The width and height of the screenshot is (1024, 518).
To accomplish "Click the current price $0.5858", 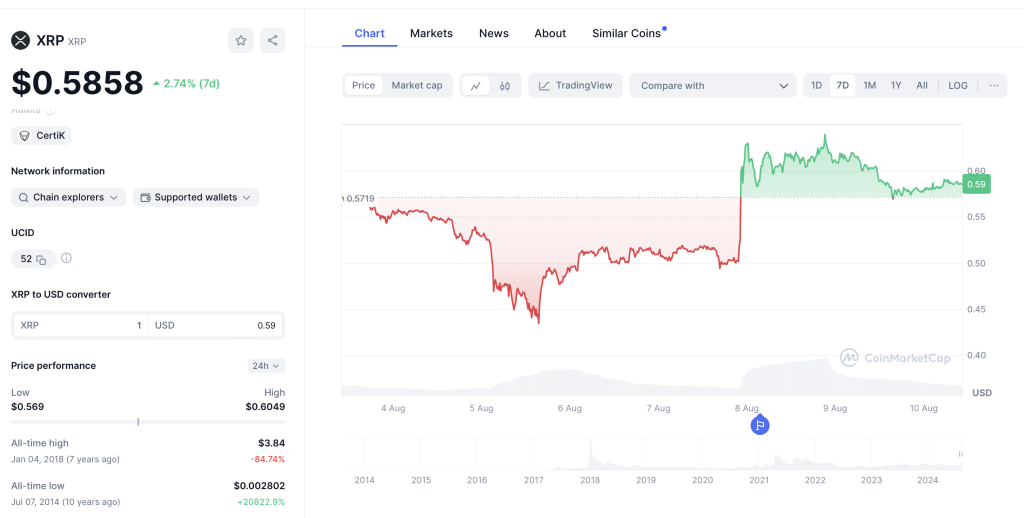I will [77, 83].
